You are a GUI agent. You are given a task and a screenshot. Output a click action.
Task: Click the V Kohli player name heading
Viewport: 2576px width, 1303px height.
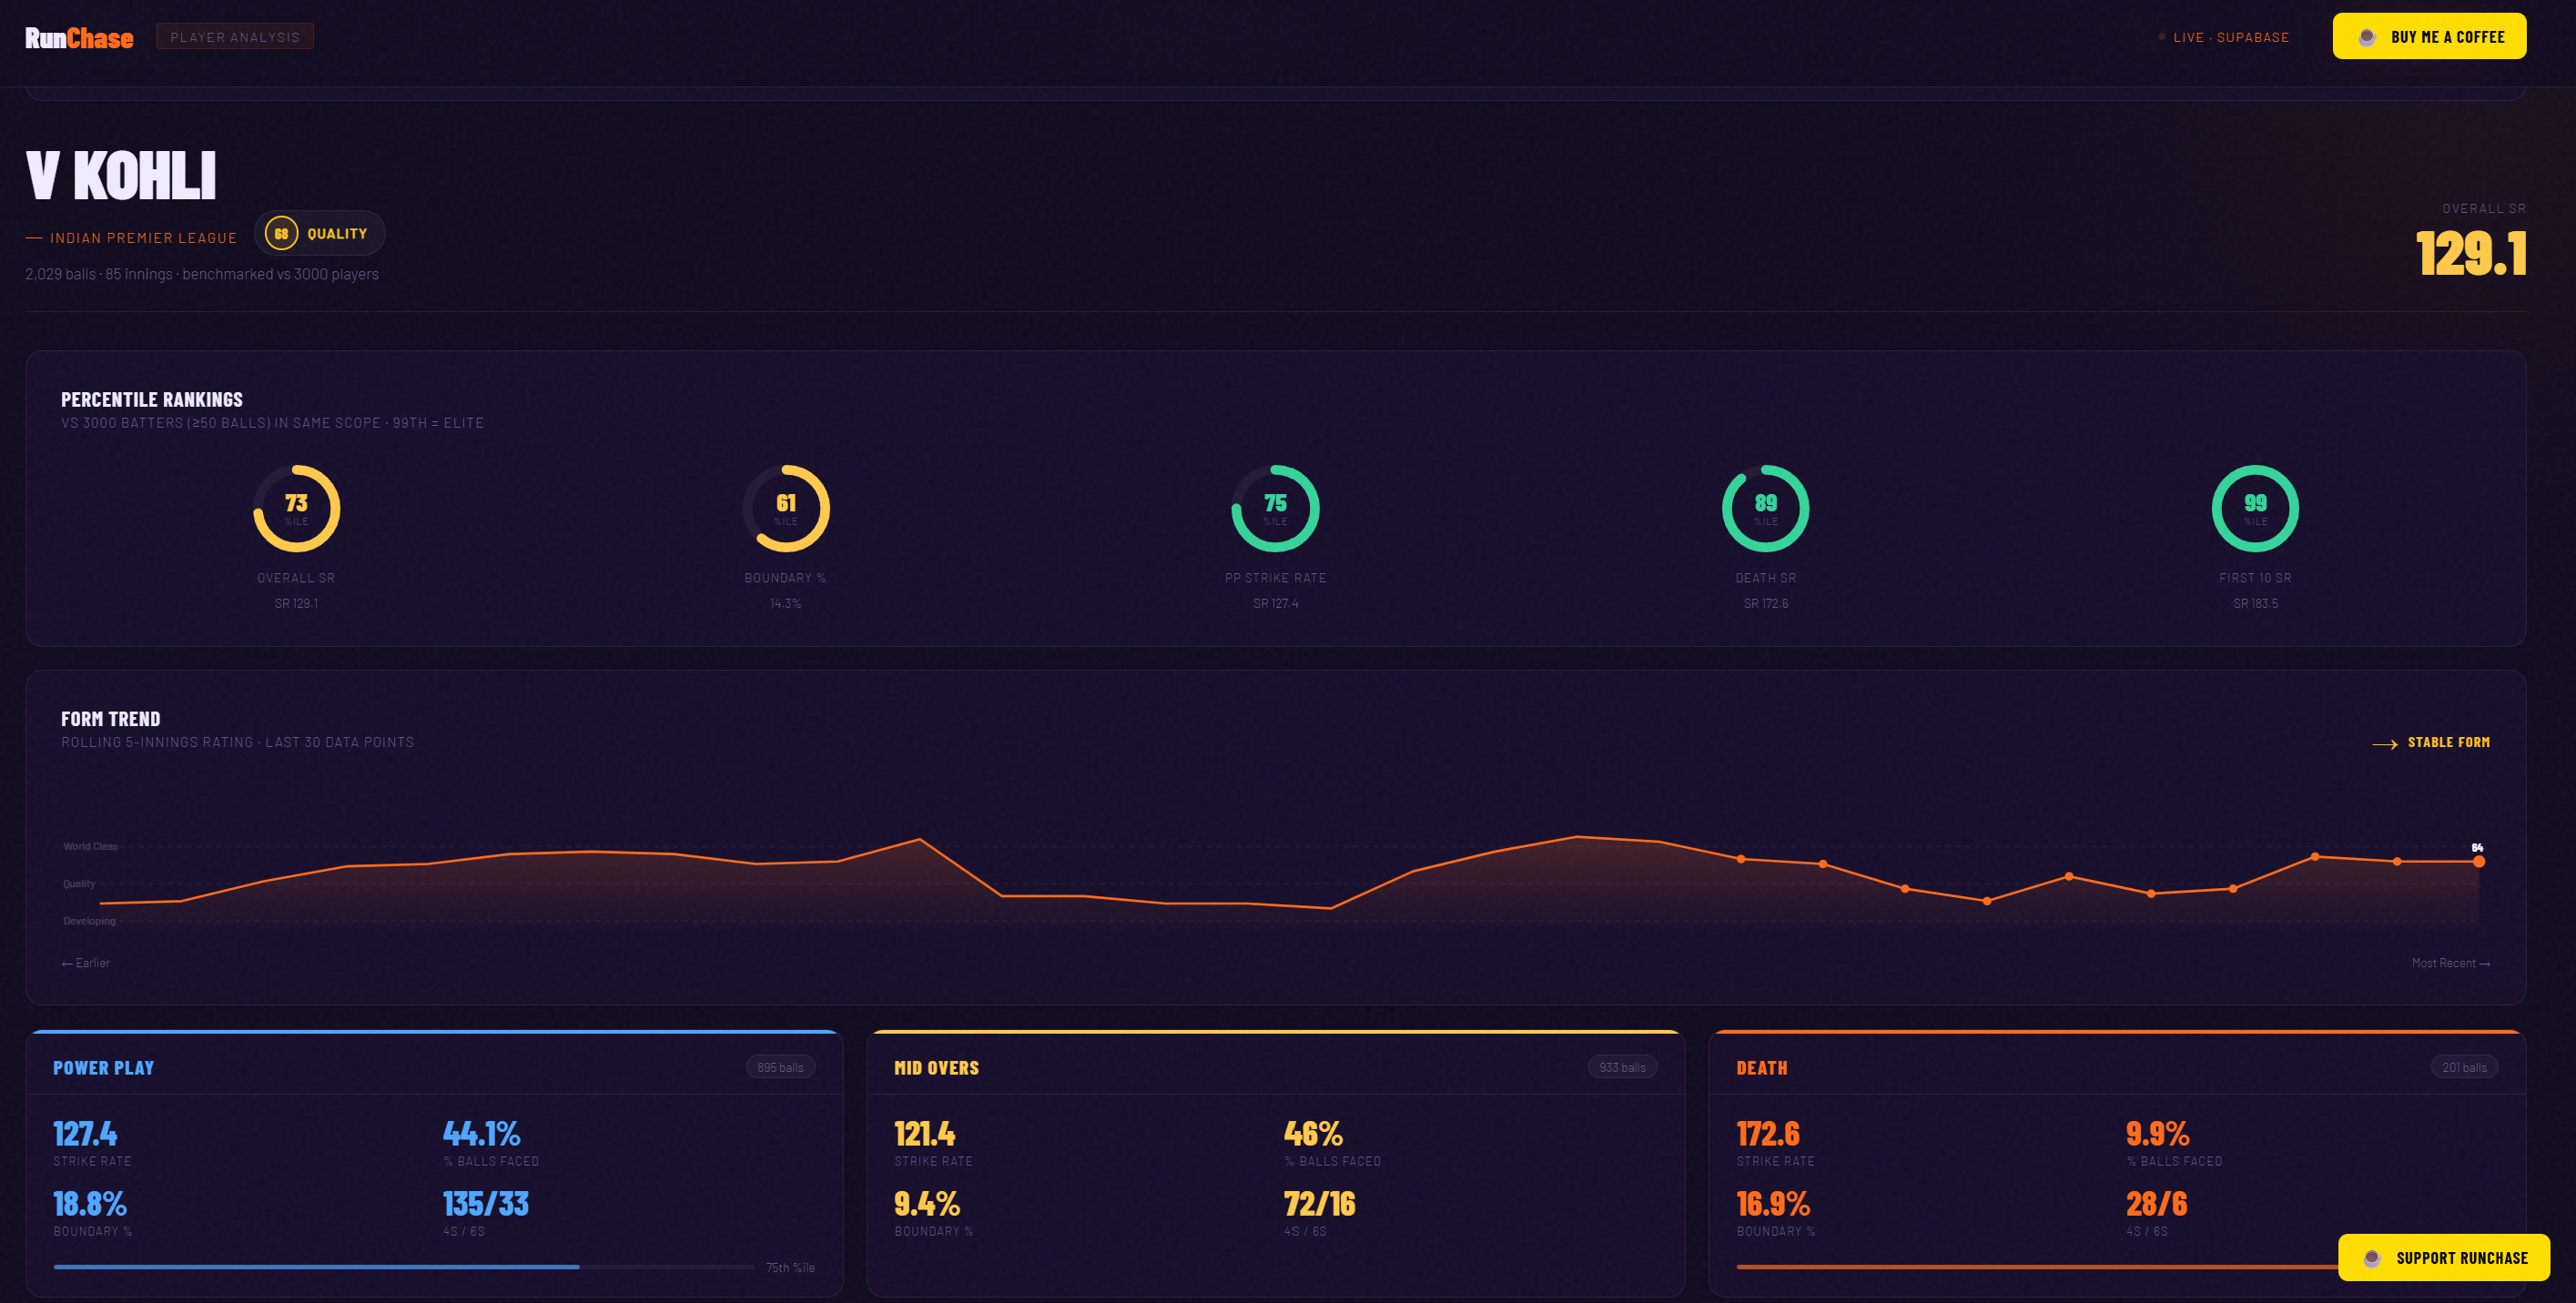click(121, 175)
